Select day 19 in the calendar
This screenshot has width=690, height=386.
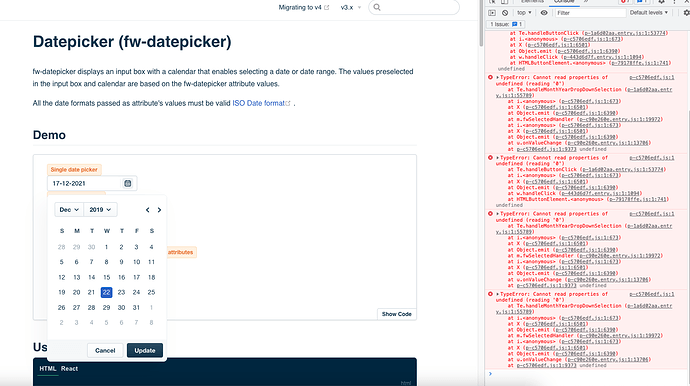pos(62,292)
